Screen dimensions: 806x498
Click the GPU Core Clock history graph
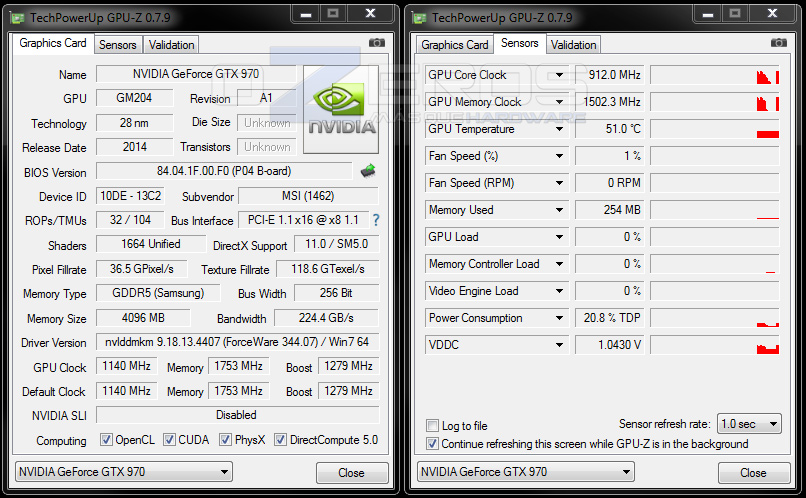coord(715,75)
